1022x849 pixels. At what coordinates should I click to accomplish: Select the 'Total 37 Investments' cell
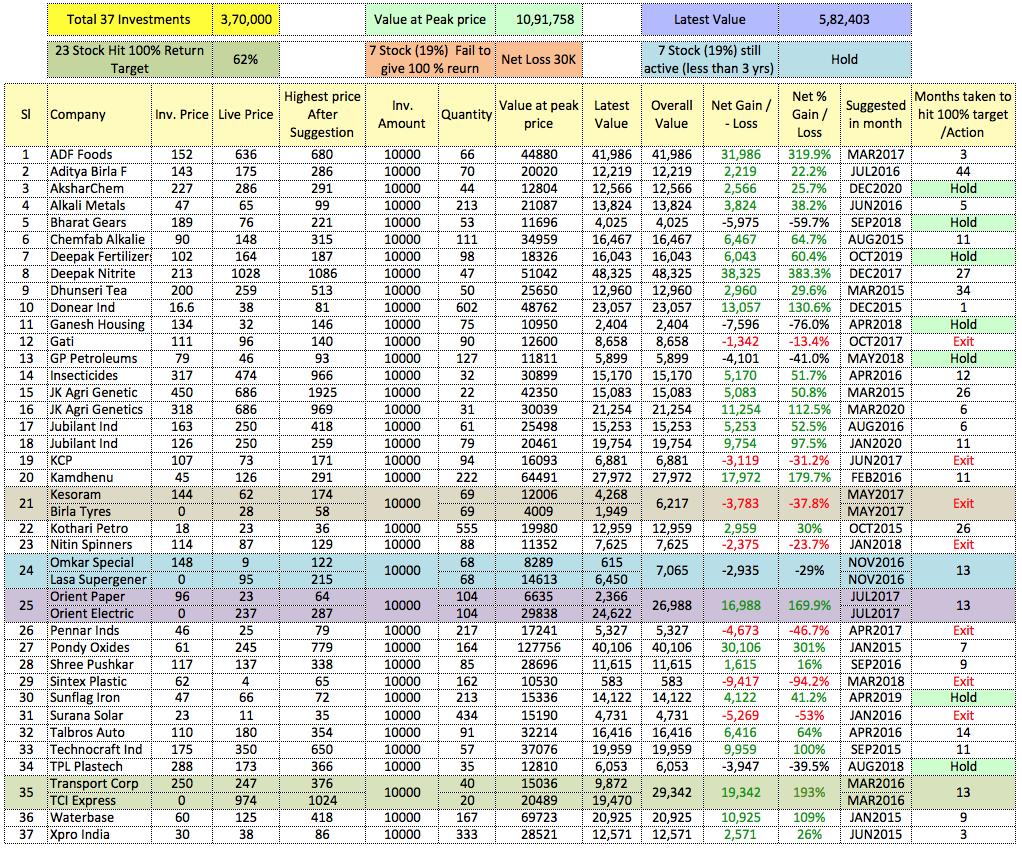pos(130,20)
